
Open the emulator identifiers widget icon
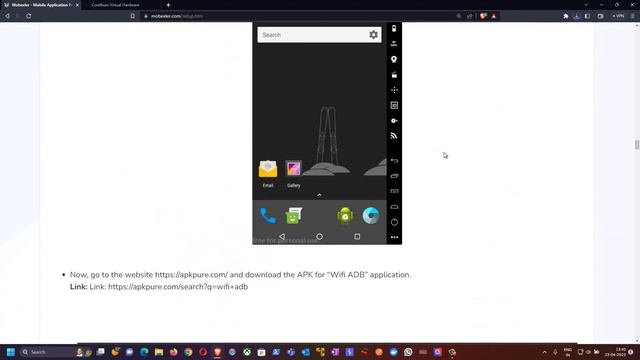pyautogui.click(x=394, y=105)
